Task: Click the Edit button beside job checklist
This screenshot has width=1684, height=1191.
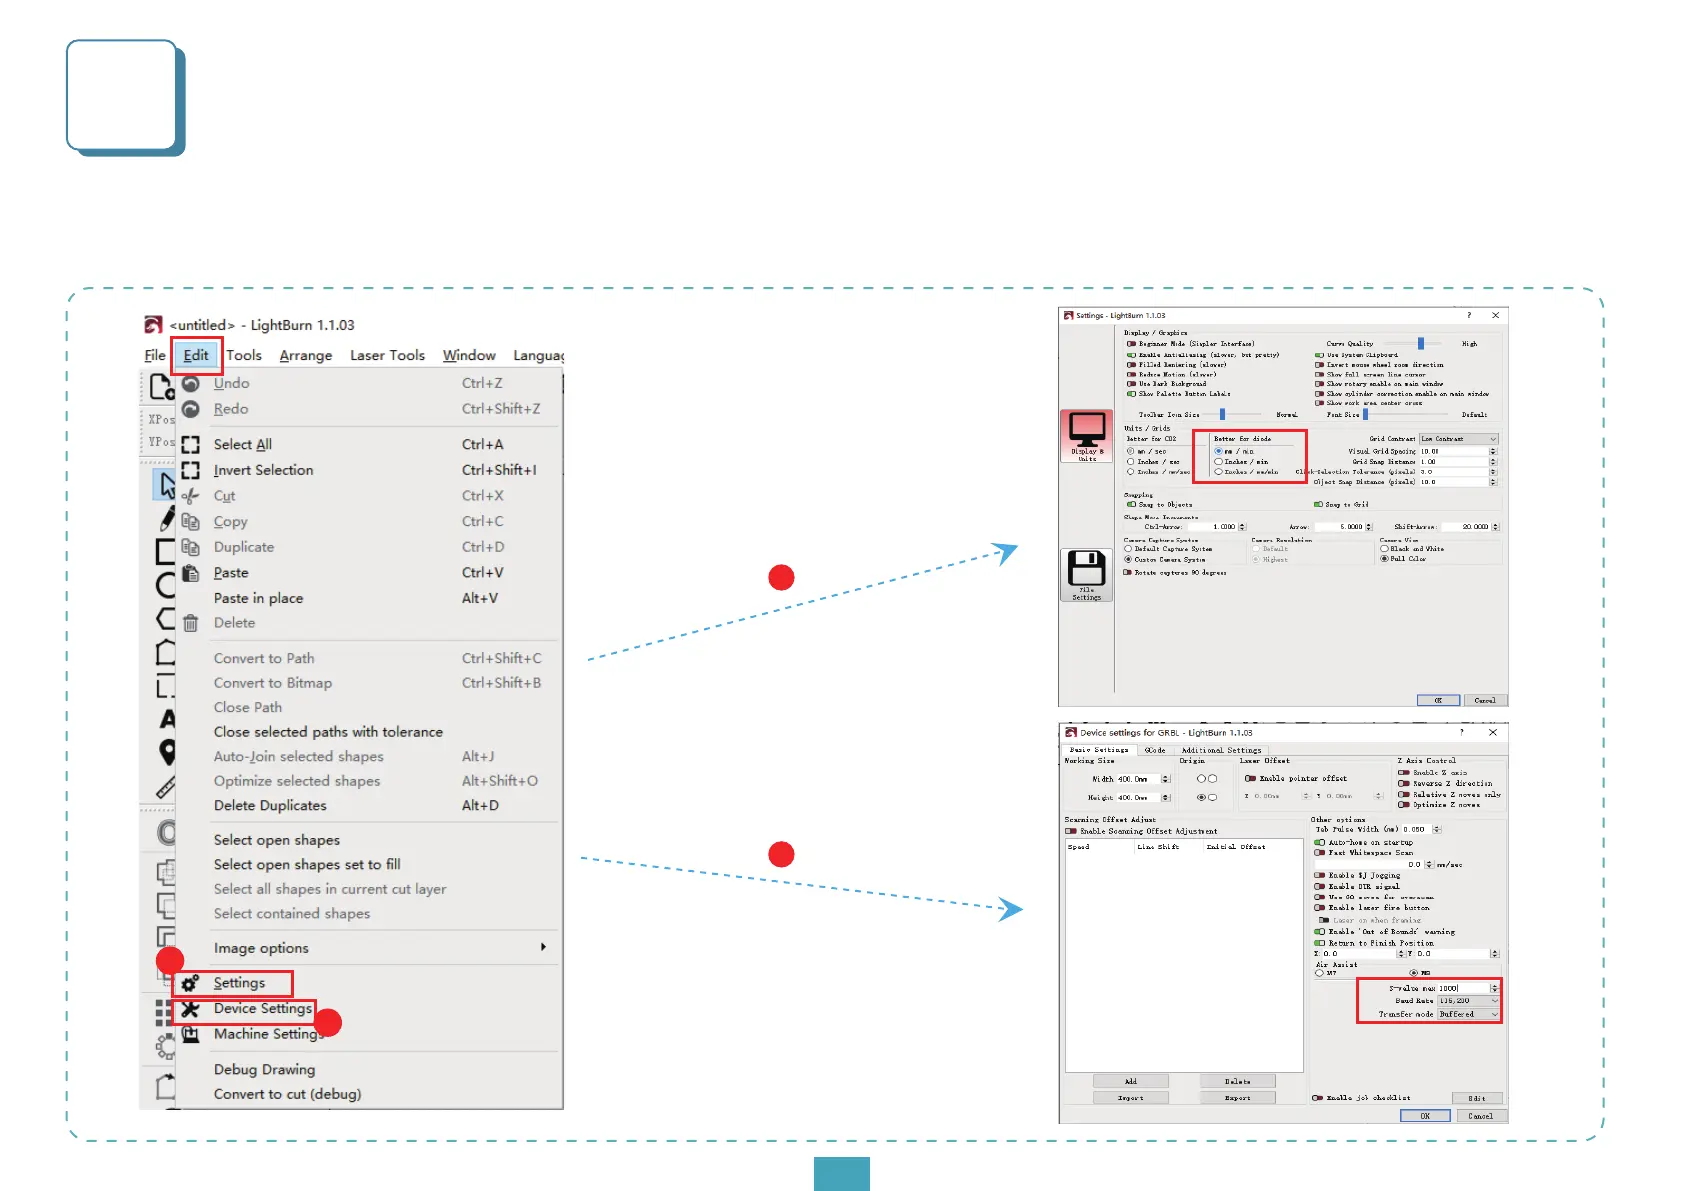Action: pyautogui.click(x=1477, y=1098)
